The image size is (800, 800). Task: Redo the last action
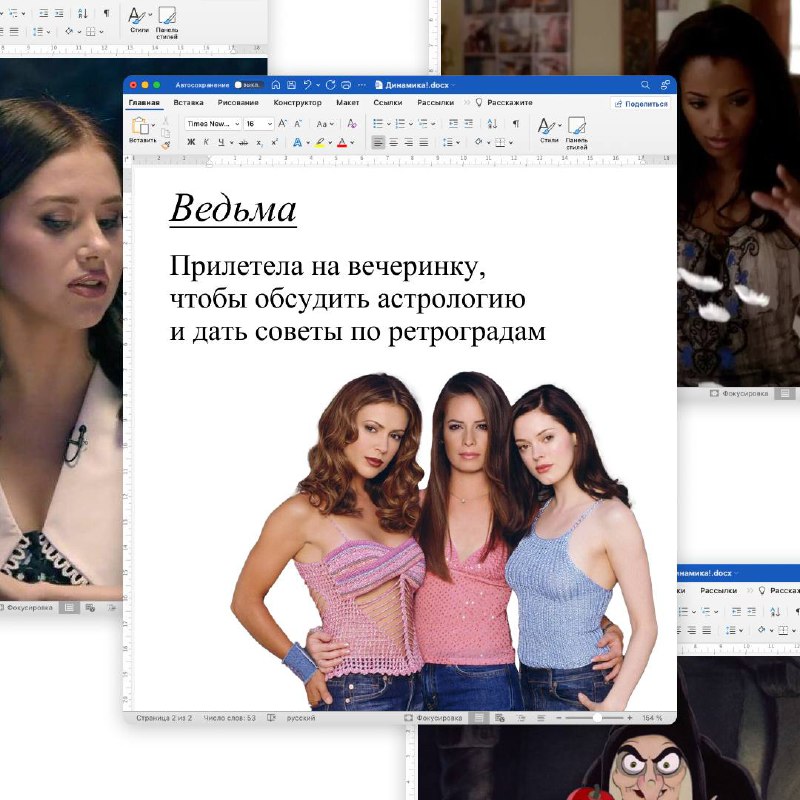tap(330, 85)
